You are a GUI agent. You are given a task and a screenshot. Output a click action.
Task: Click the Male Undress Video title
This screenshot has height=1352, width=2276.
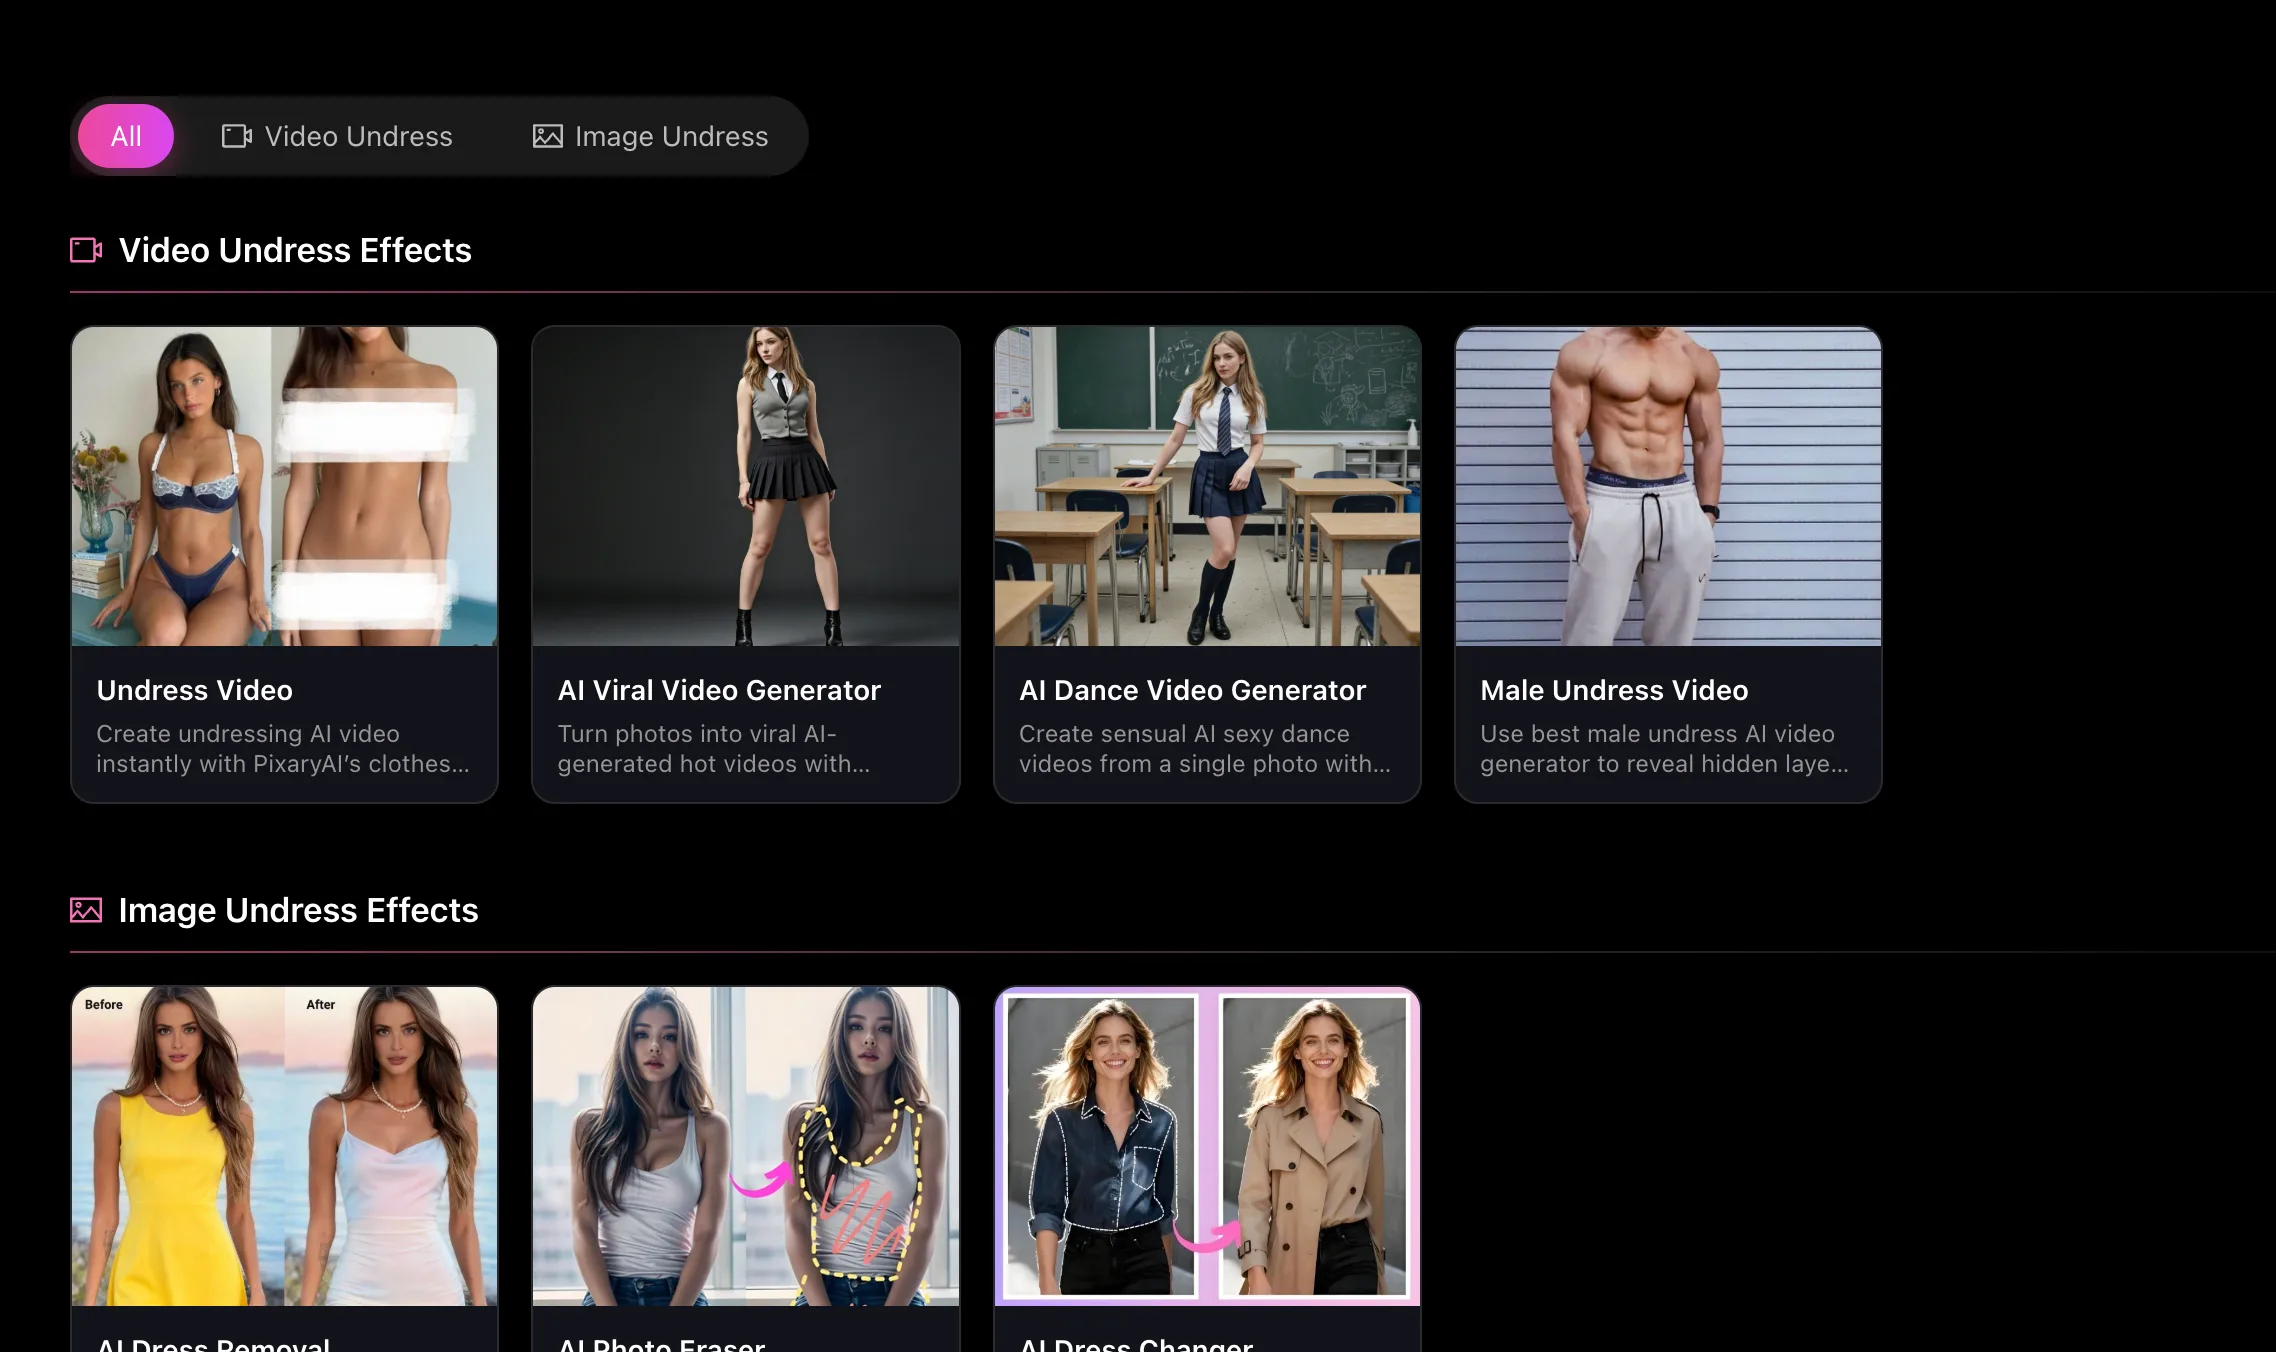[x=1614, y=690]
